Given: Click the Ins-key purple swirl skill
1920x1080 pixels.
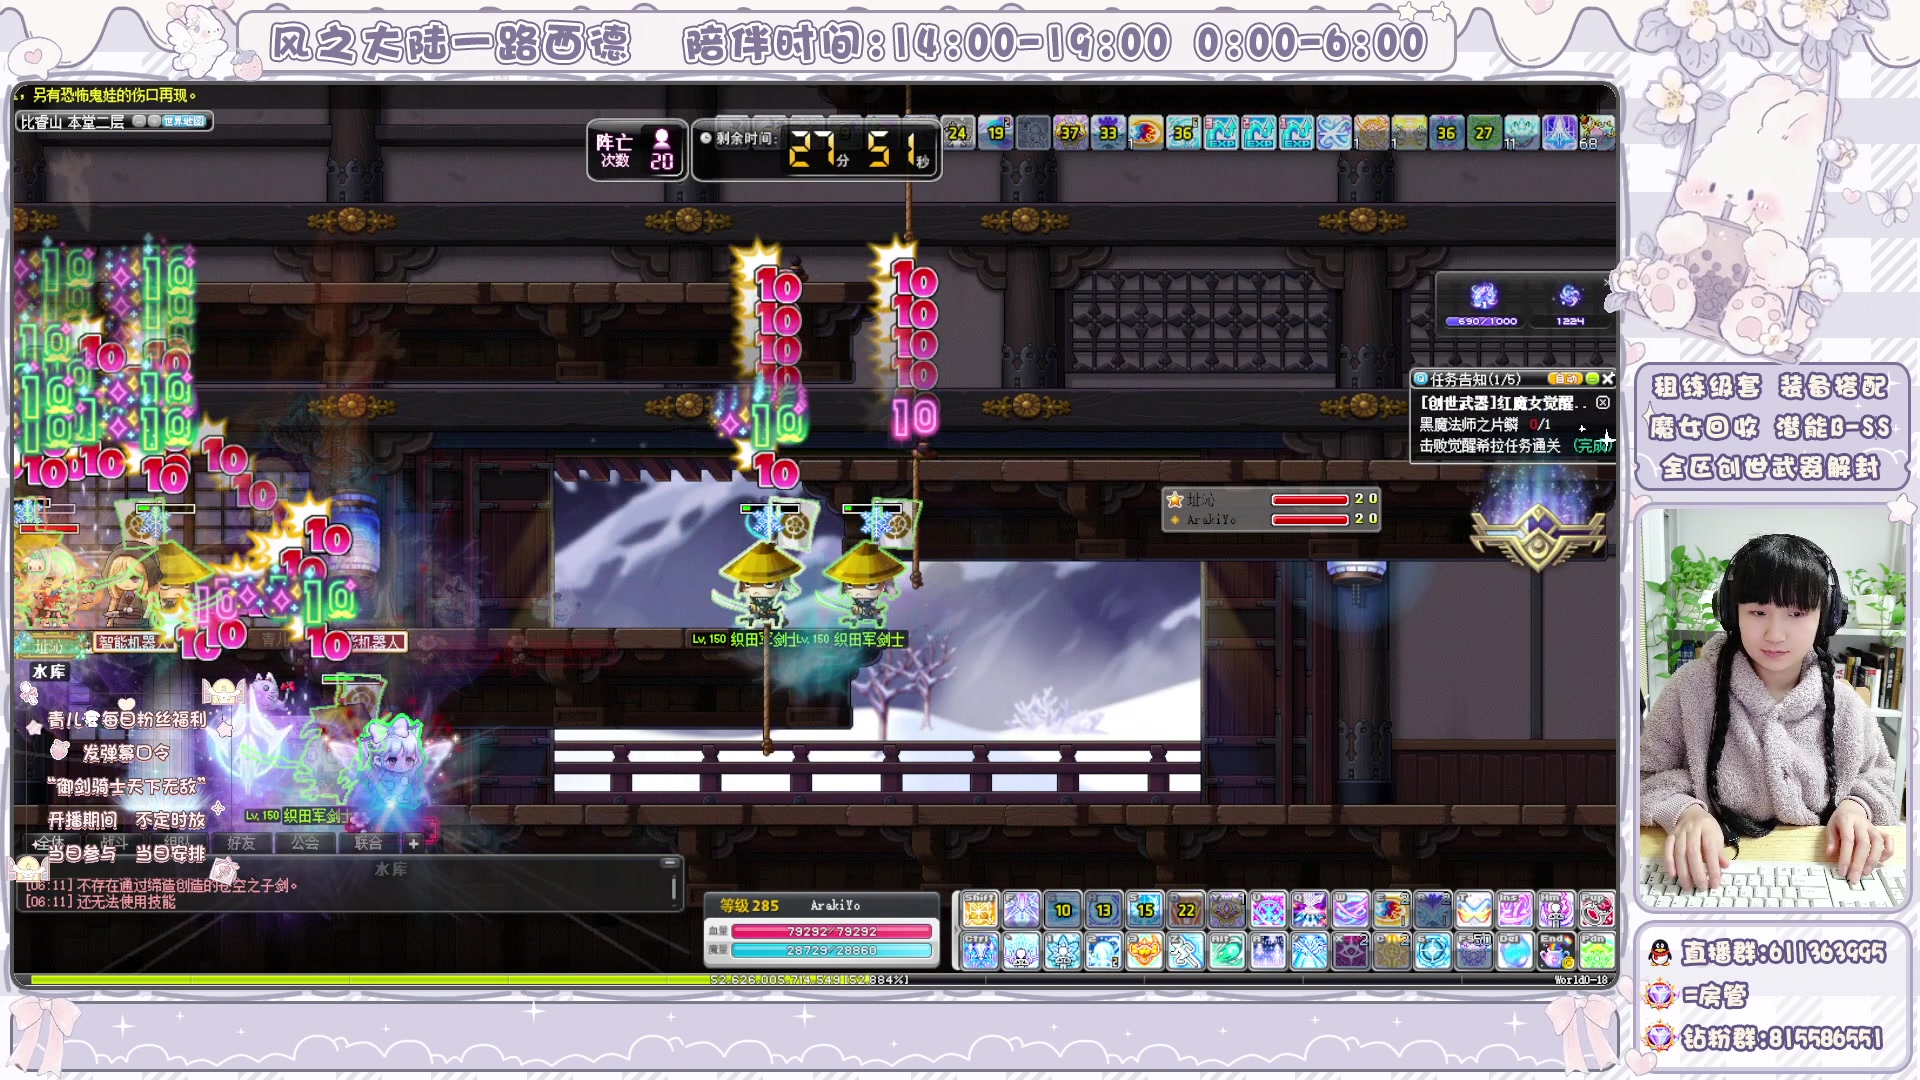Looking at the screenshot, I should click(1513, 910).
